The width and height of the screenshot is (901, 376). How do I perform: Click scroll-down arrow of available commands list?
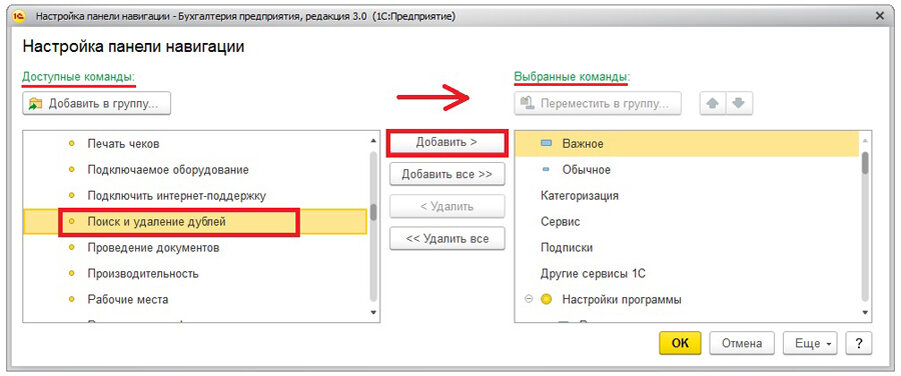coord(374,313)
